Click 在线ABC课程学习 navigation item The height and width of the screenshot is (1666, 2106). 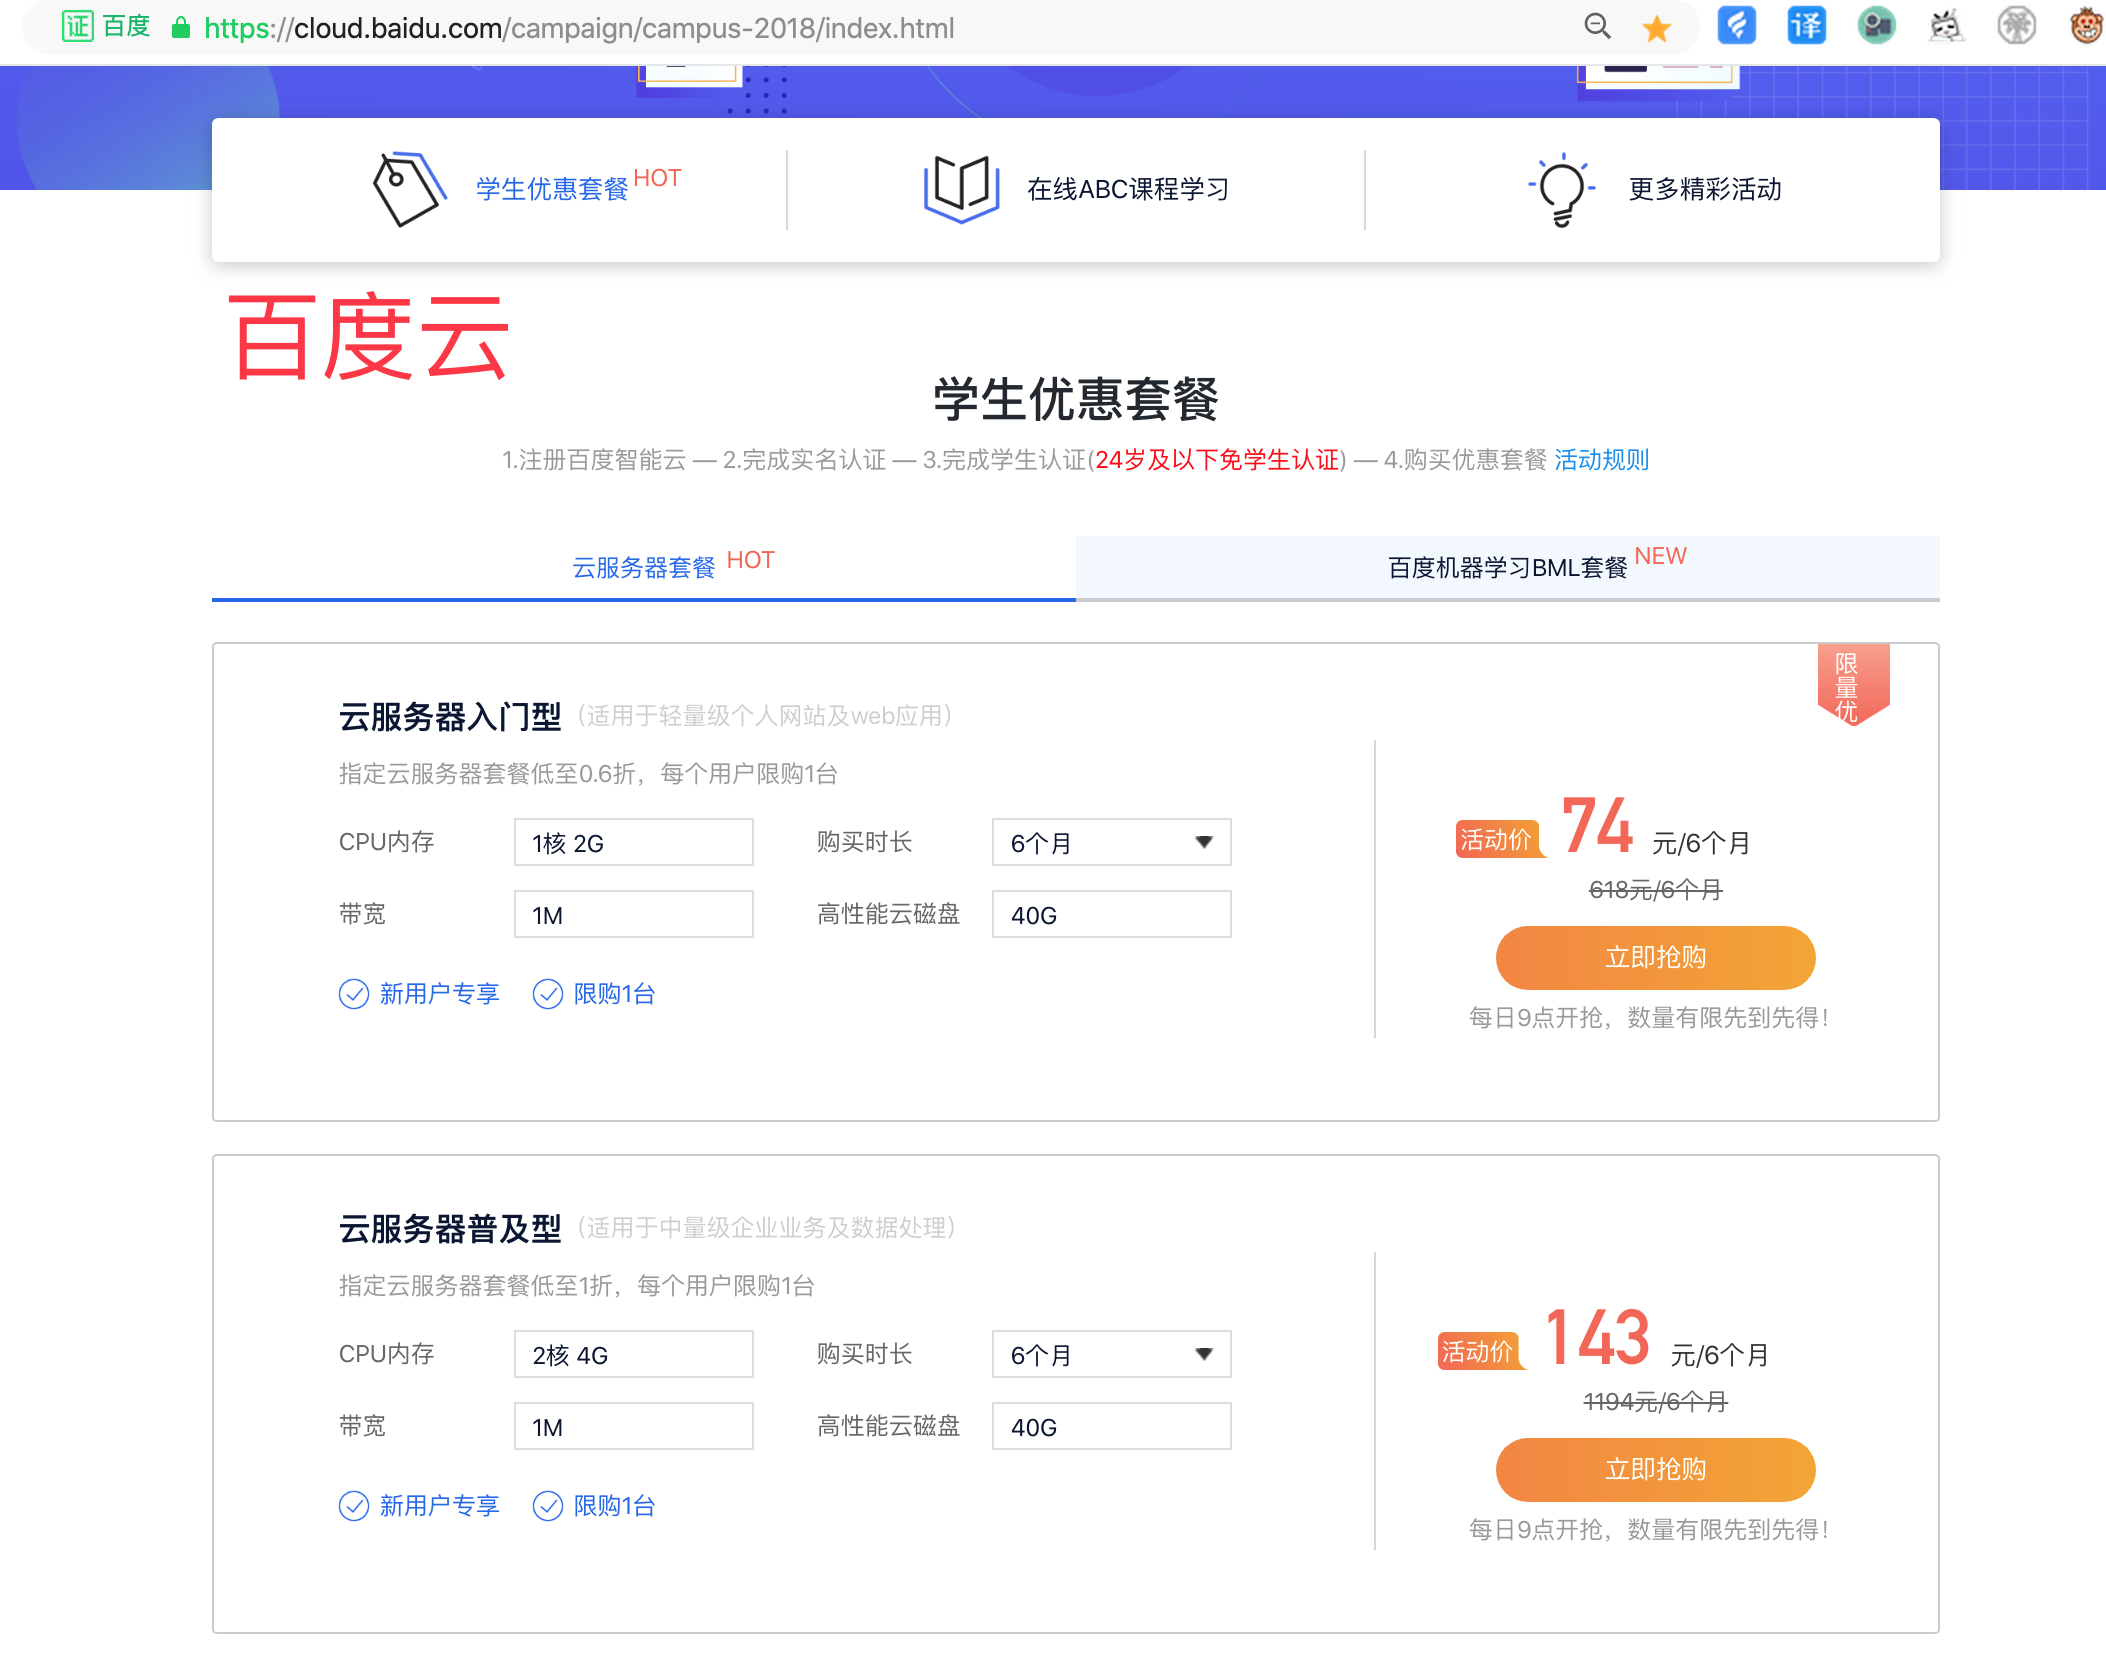pyautogui.click(x=1128, y=189)
